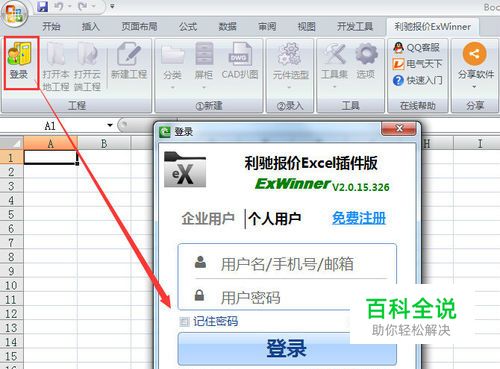Expand the 分类 dropdown arrow
The image size is (500, 369).
pyautogui.click(x=172, y=87)
